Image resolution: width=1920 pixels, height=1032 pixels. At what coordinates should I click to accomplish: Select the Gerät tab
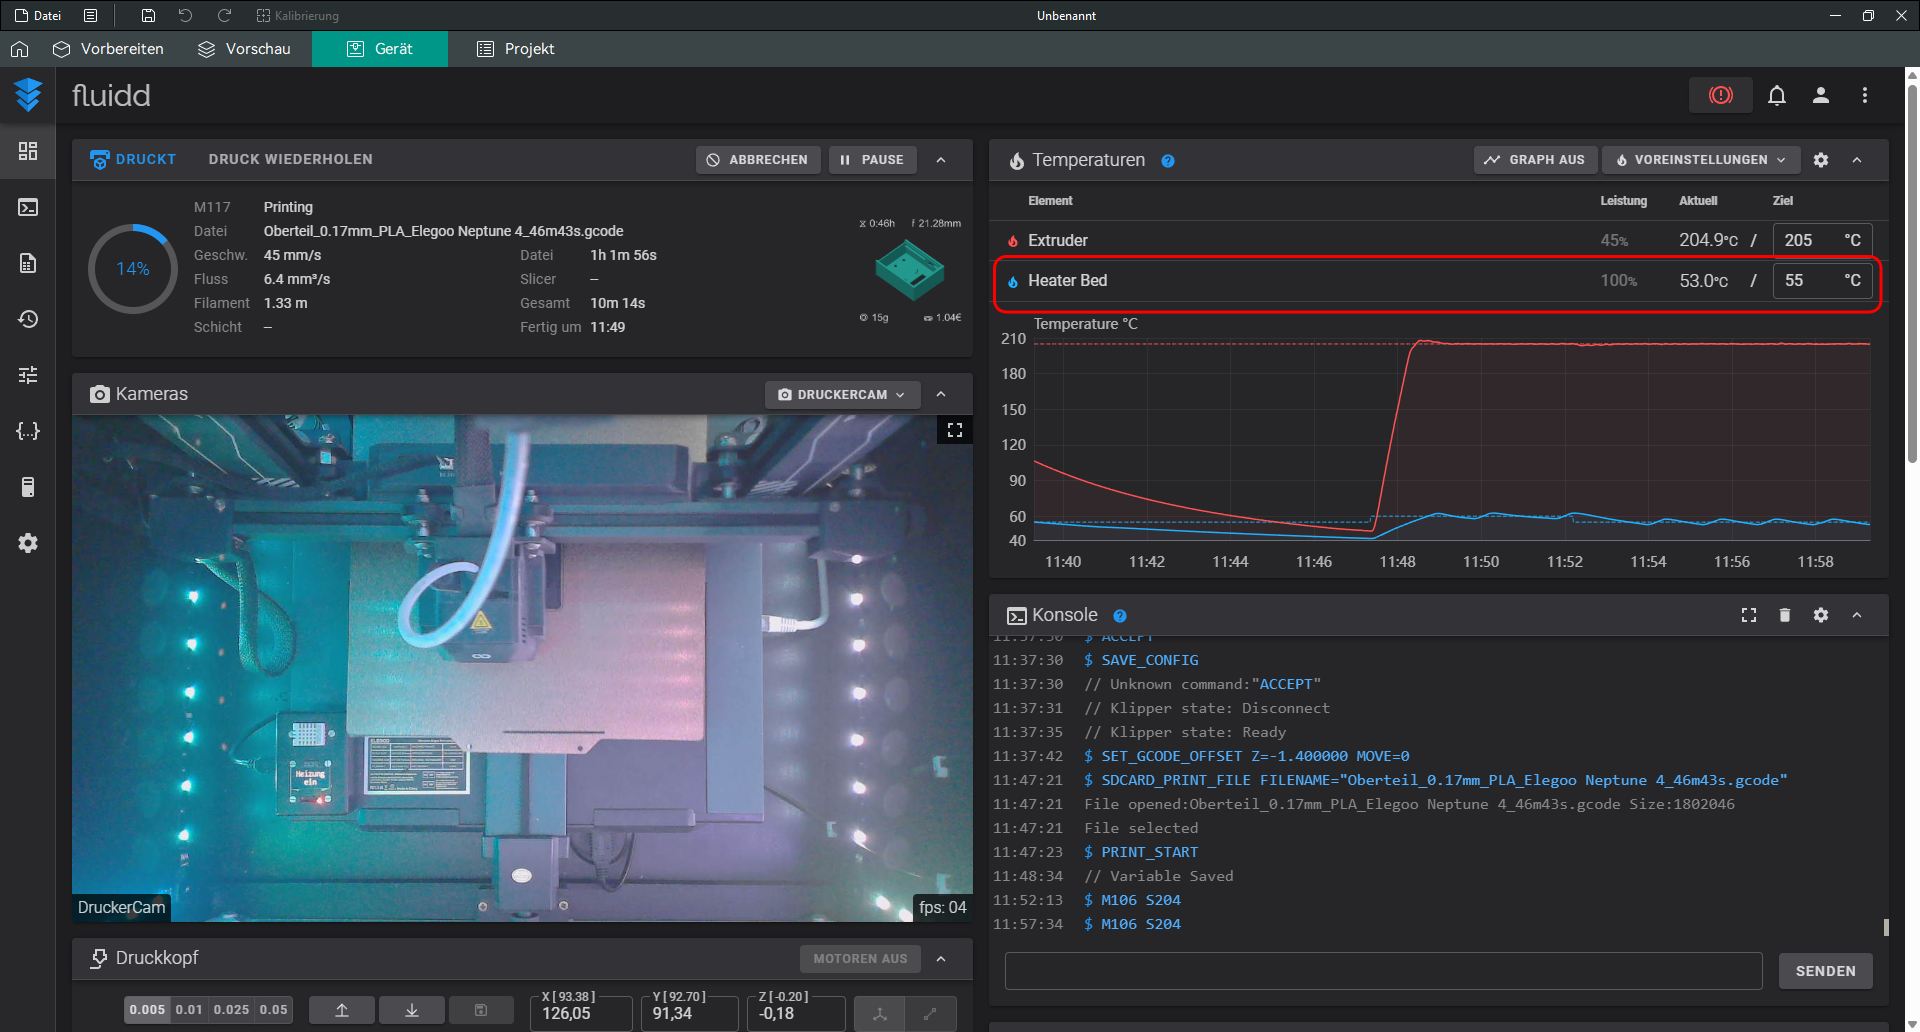[380, 49]
